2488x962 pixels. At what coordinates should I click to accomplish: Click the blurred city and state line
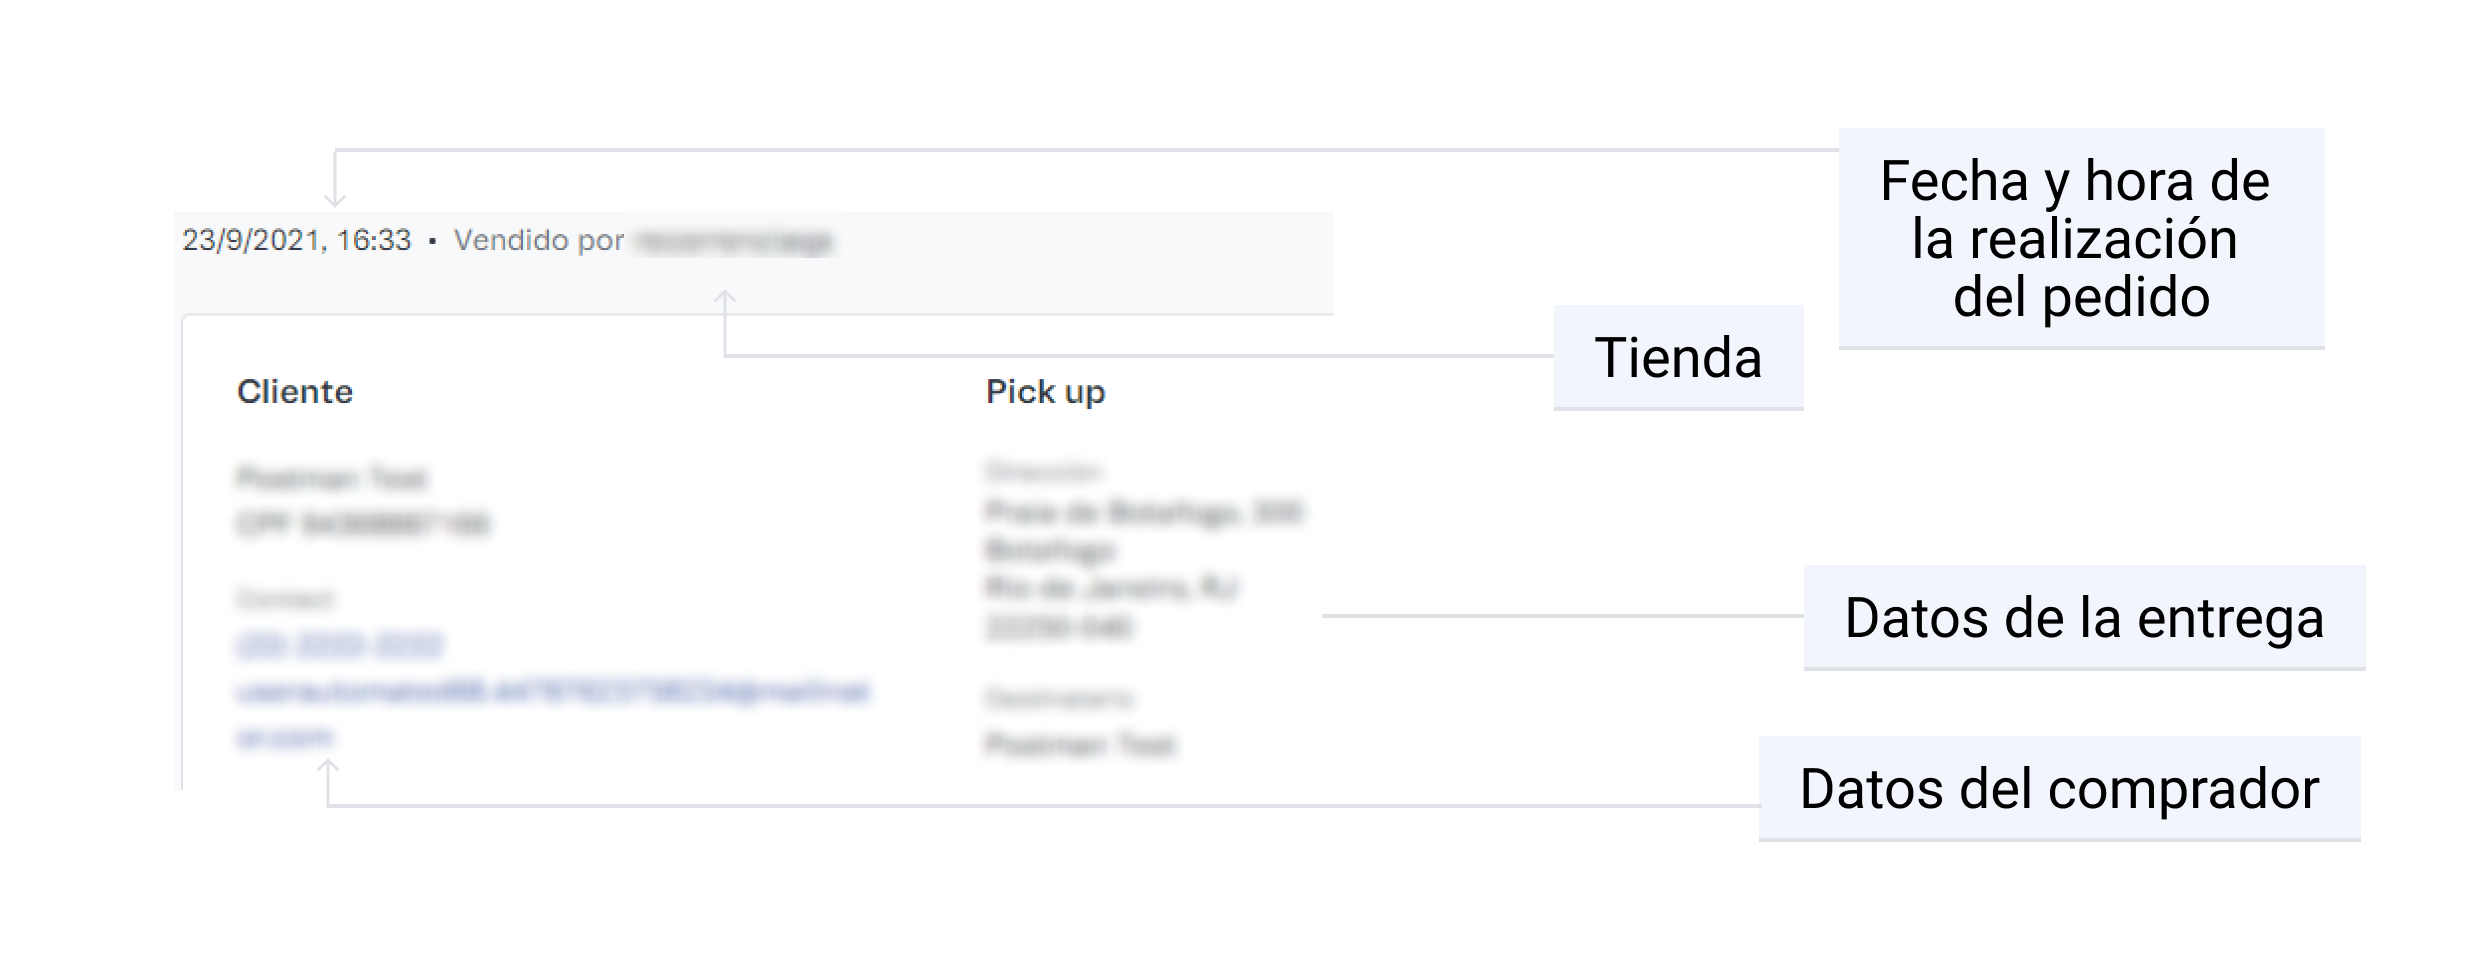(1111, 588)
